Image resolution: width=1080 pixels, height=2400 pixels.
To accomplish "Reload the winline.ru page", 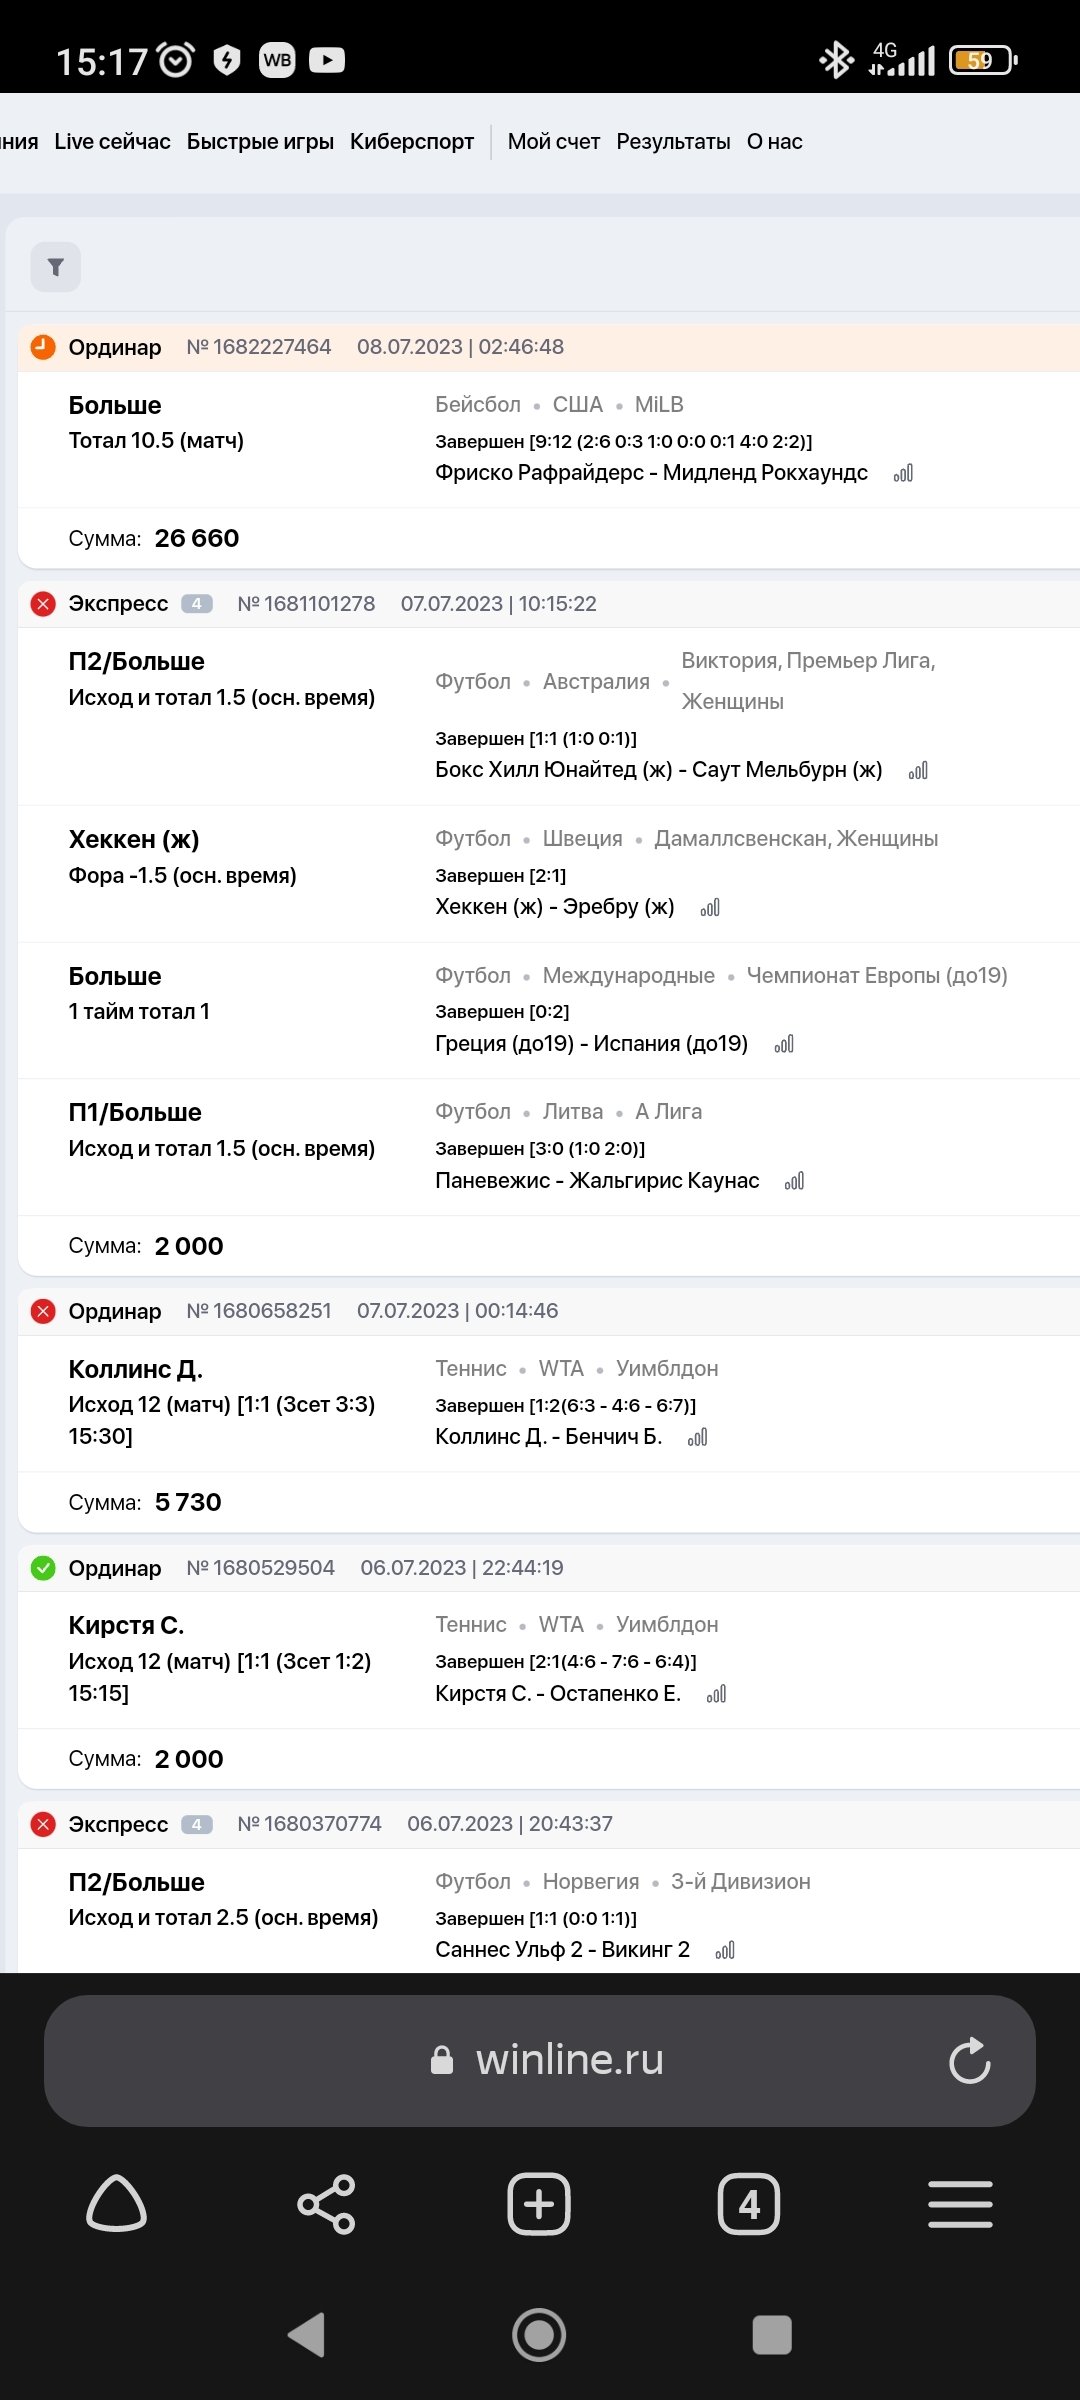I will [x=969, y=2061].
